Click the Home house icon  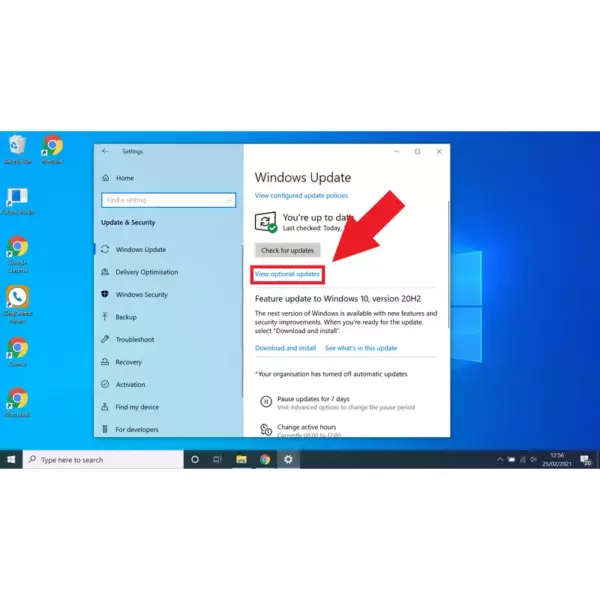(106, 178)
